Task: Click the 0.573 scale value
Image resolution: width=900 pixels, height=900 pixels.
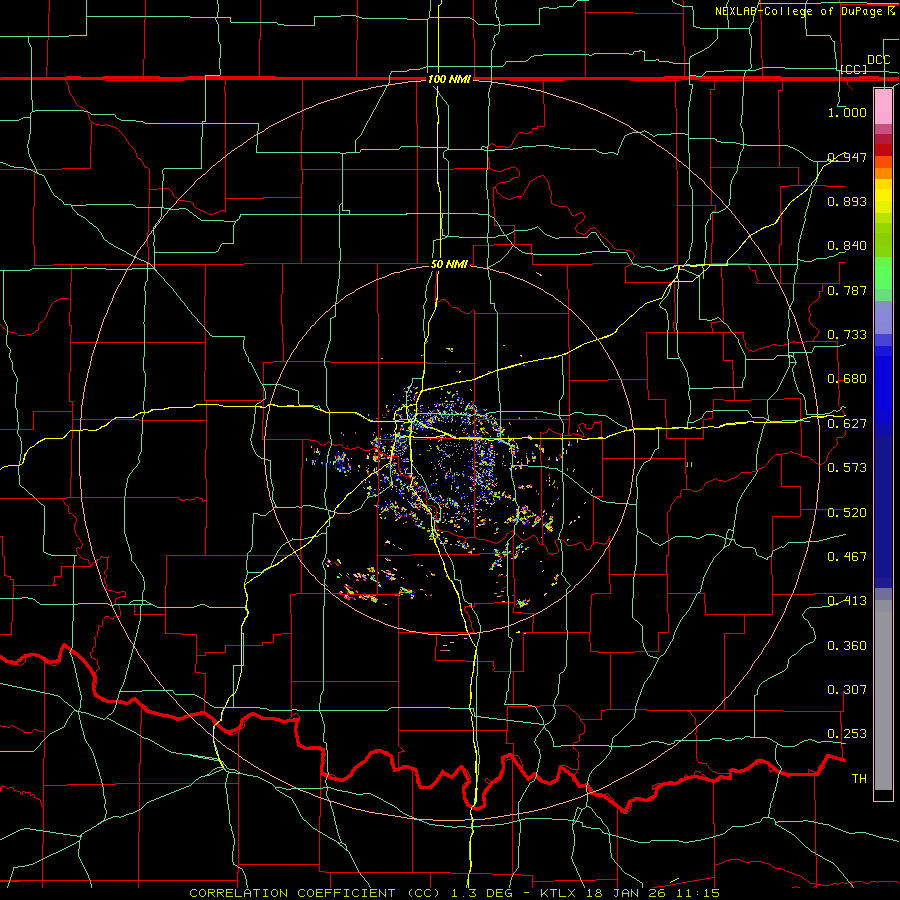Action: click(847, 468)
